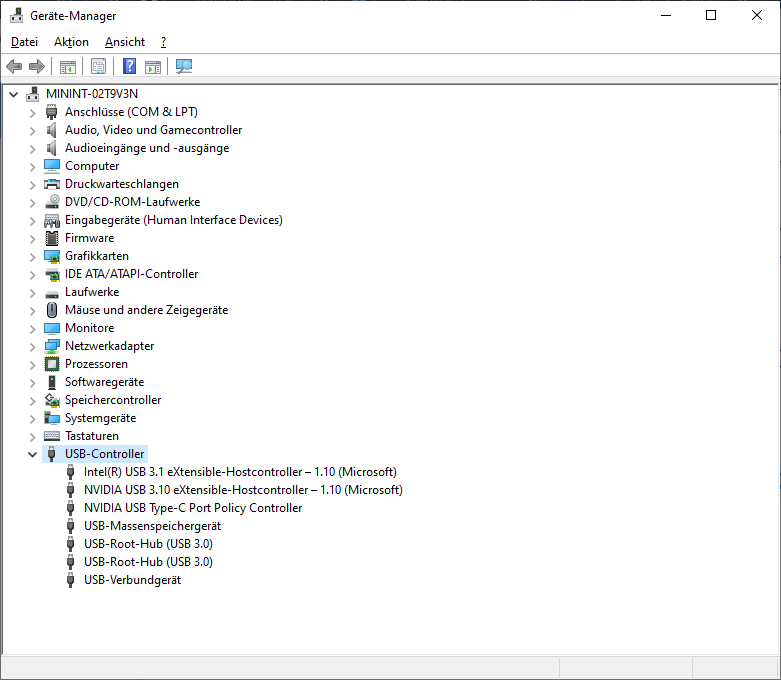Click the Speichercontroller icon

click(52, 400)
